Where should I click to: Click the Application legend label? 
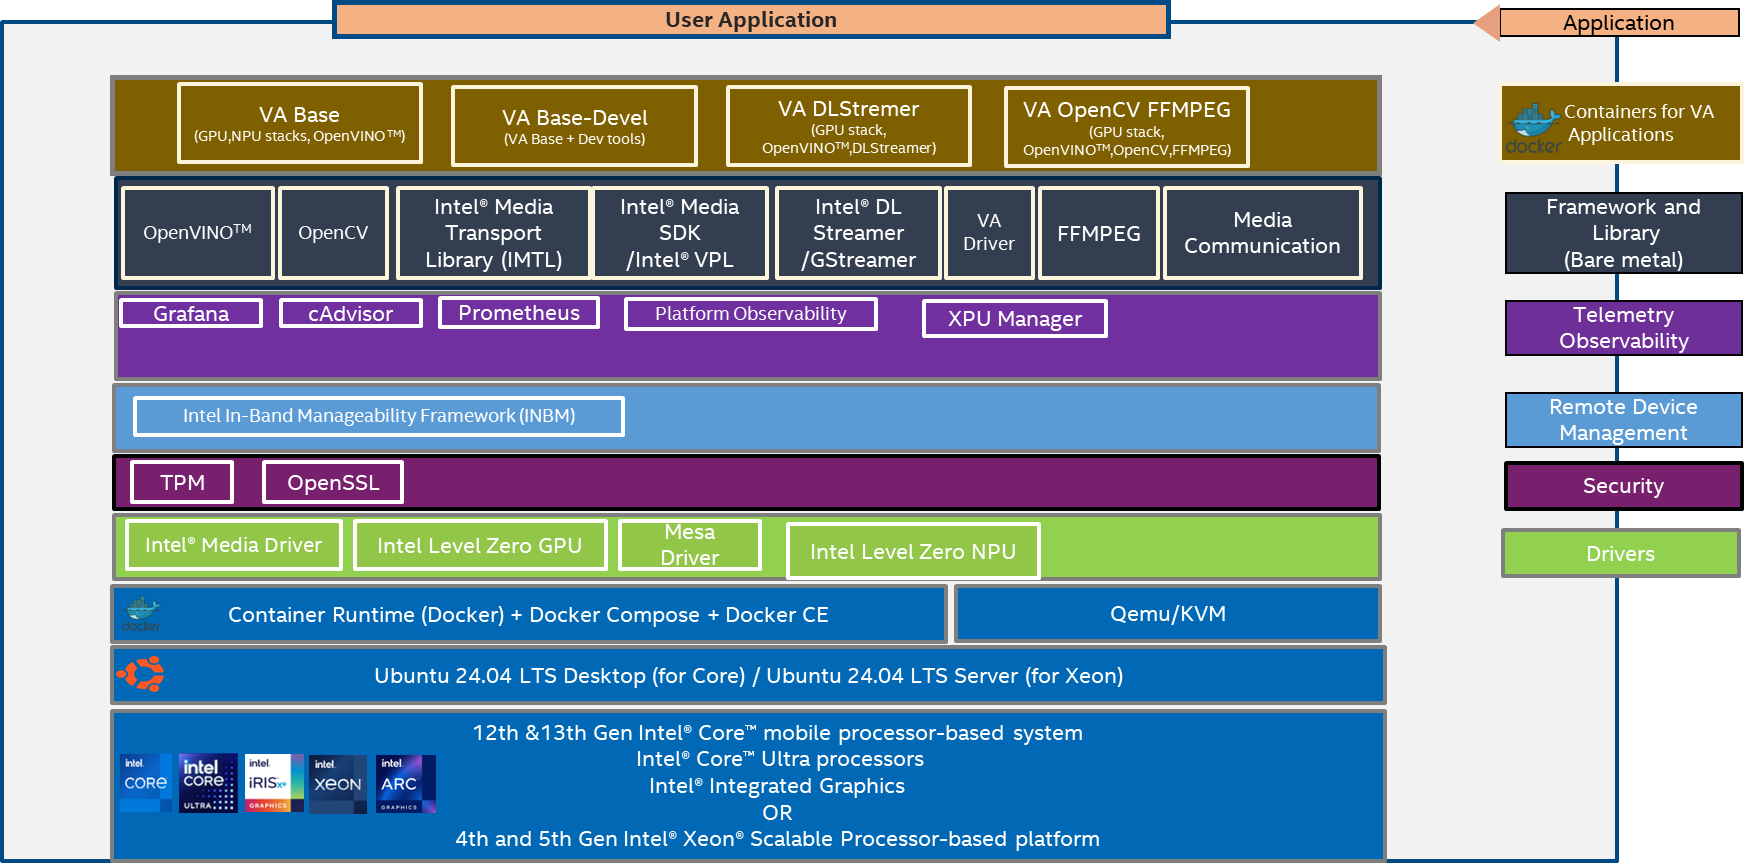point(1619,23)
